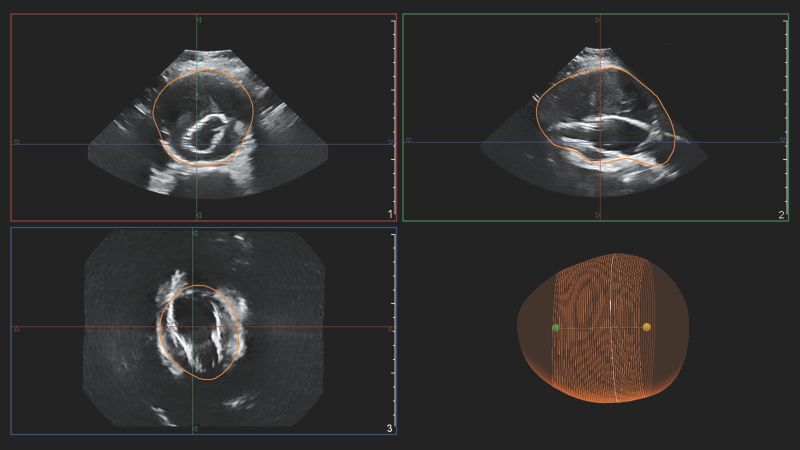Click the white center line on the 3D mesh
Screen dimensions: 800x450
point(613,328)
